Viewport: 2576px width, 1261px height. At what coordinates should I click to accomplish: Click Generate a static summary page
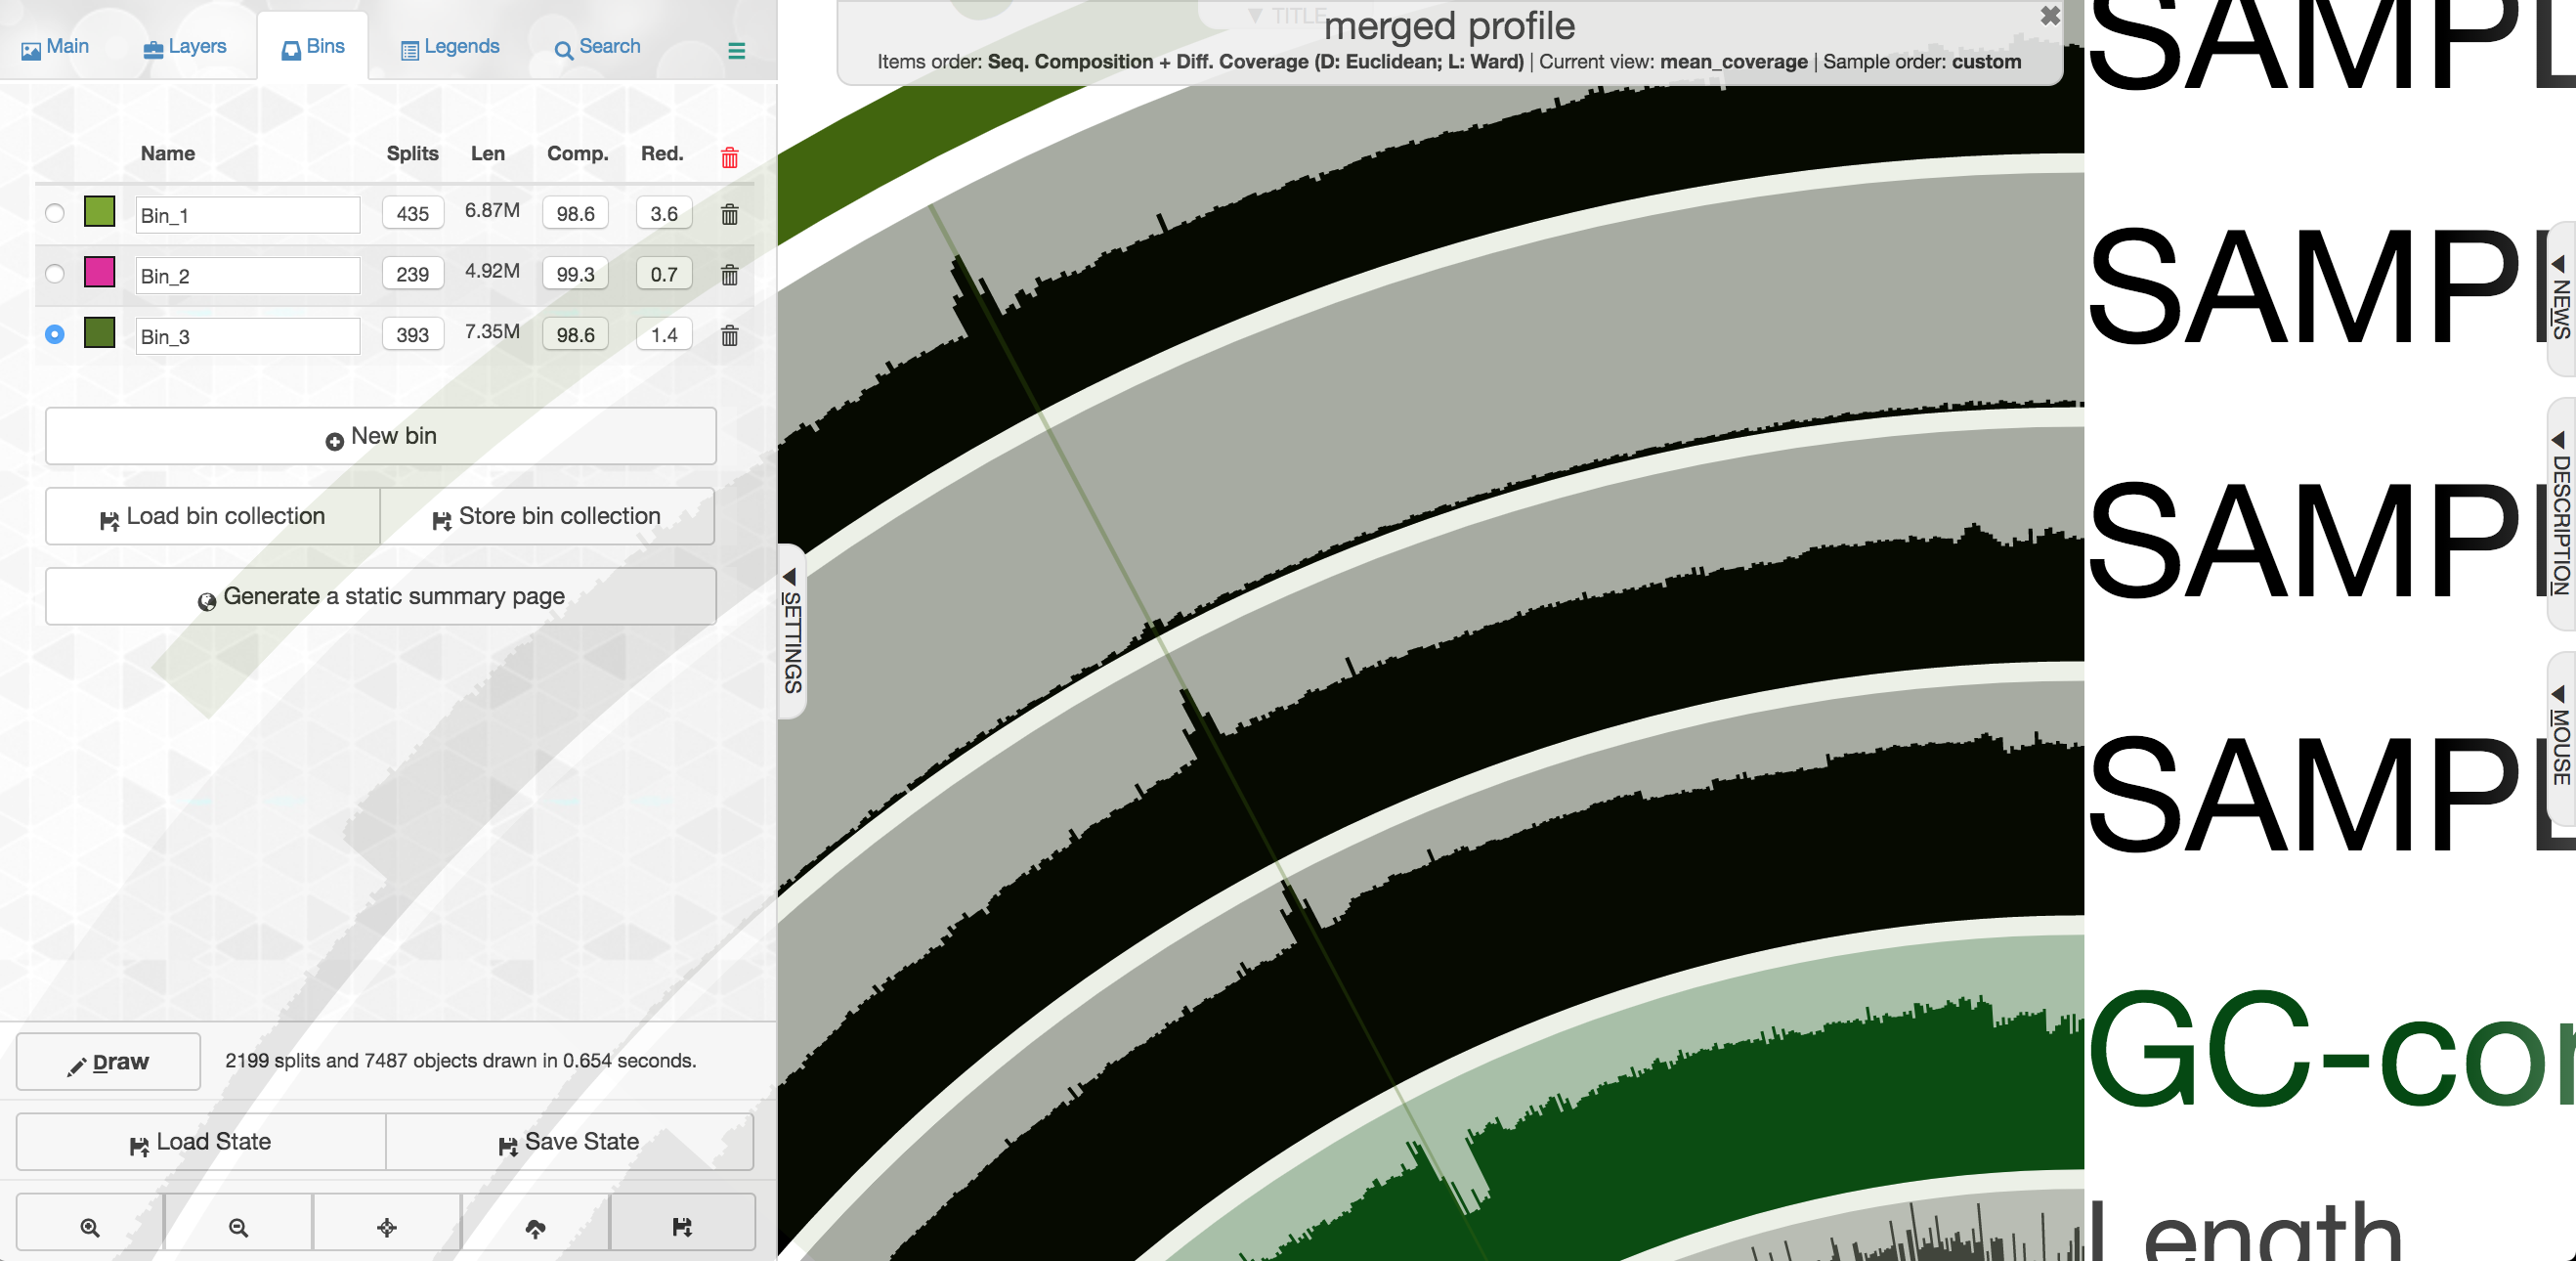[380, 597]
